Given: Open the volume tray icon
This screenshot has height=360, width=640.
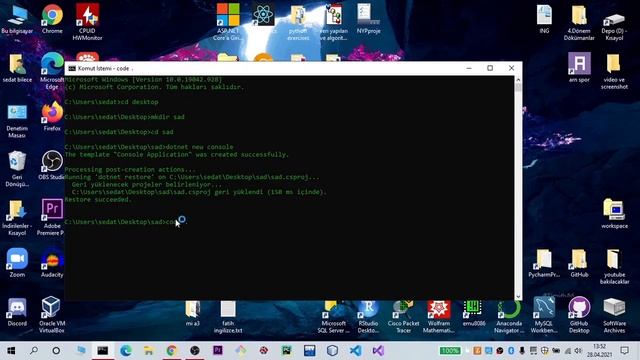Looking at the screenshot, I should pos(578,351).
